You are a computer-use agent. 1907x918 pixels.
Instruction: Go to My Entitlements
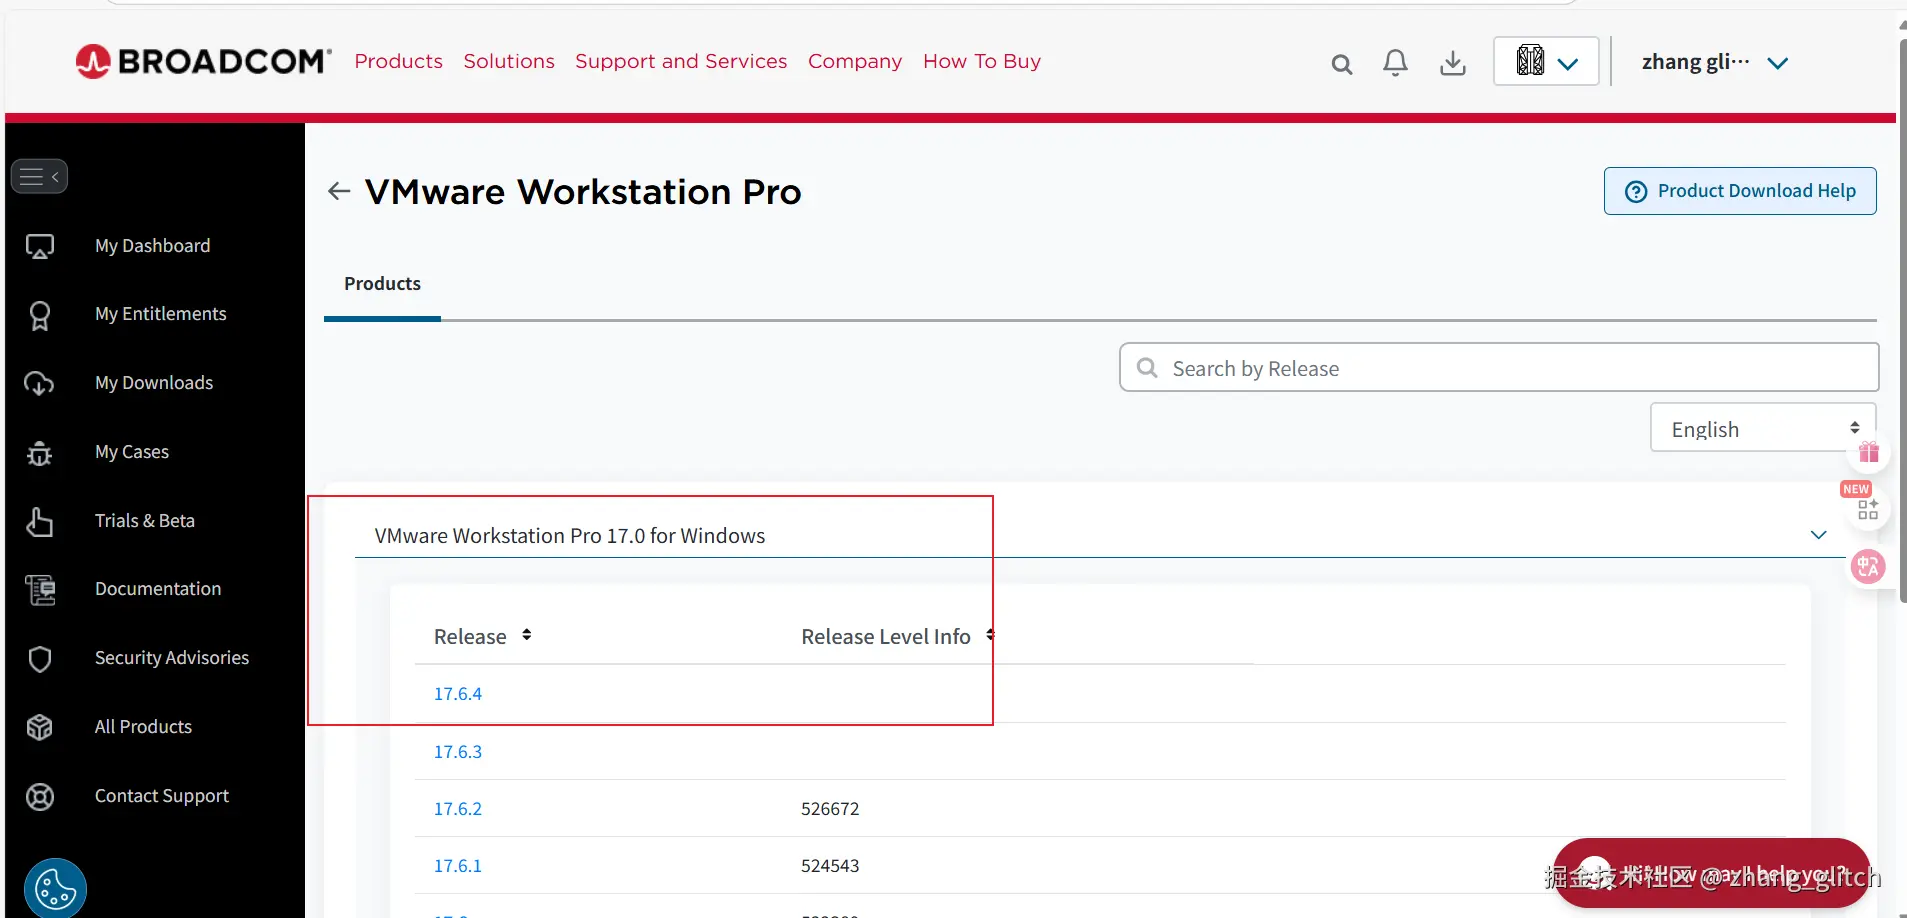click(x=161, y=314)
